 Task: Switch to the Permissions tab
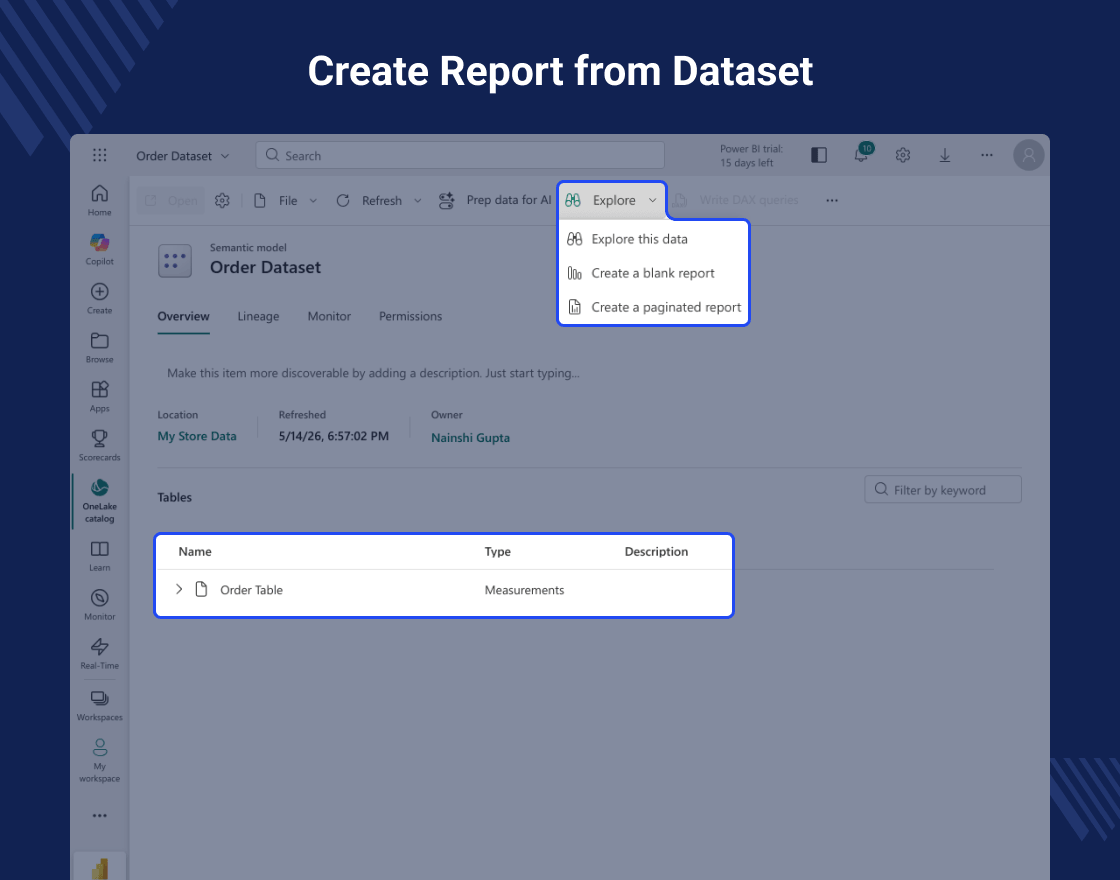click(x=410, y=316)
